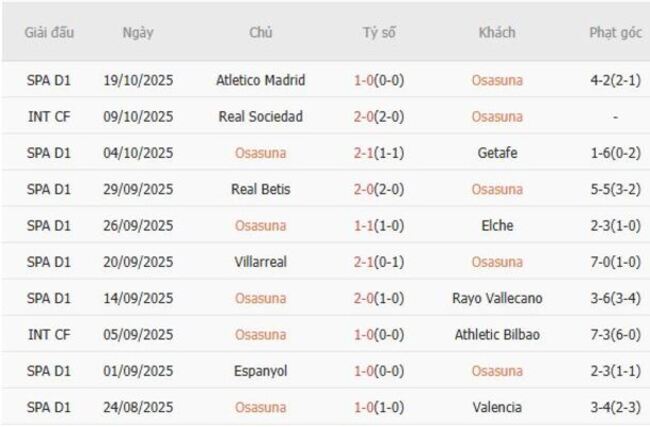Viewport: 650px width, 427px height.
Task: Select the date 24/08/2025
Action: pyautogui.click(x=138, y=407)
